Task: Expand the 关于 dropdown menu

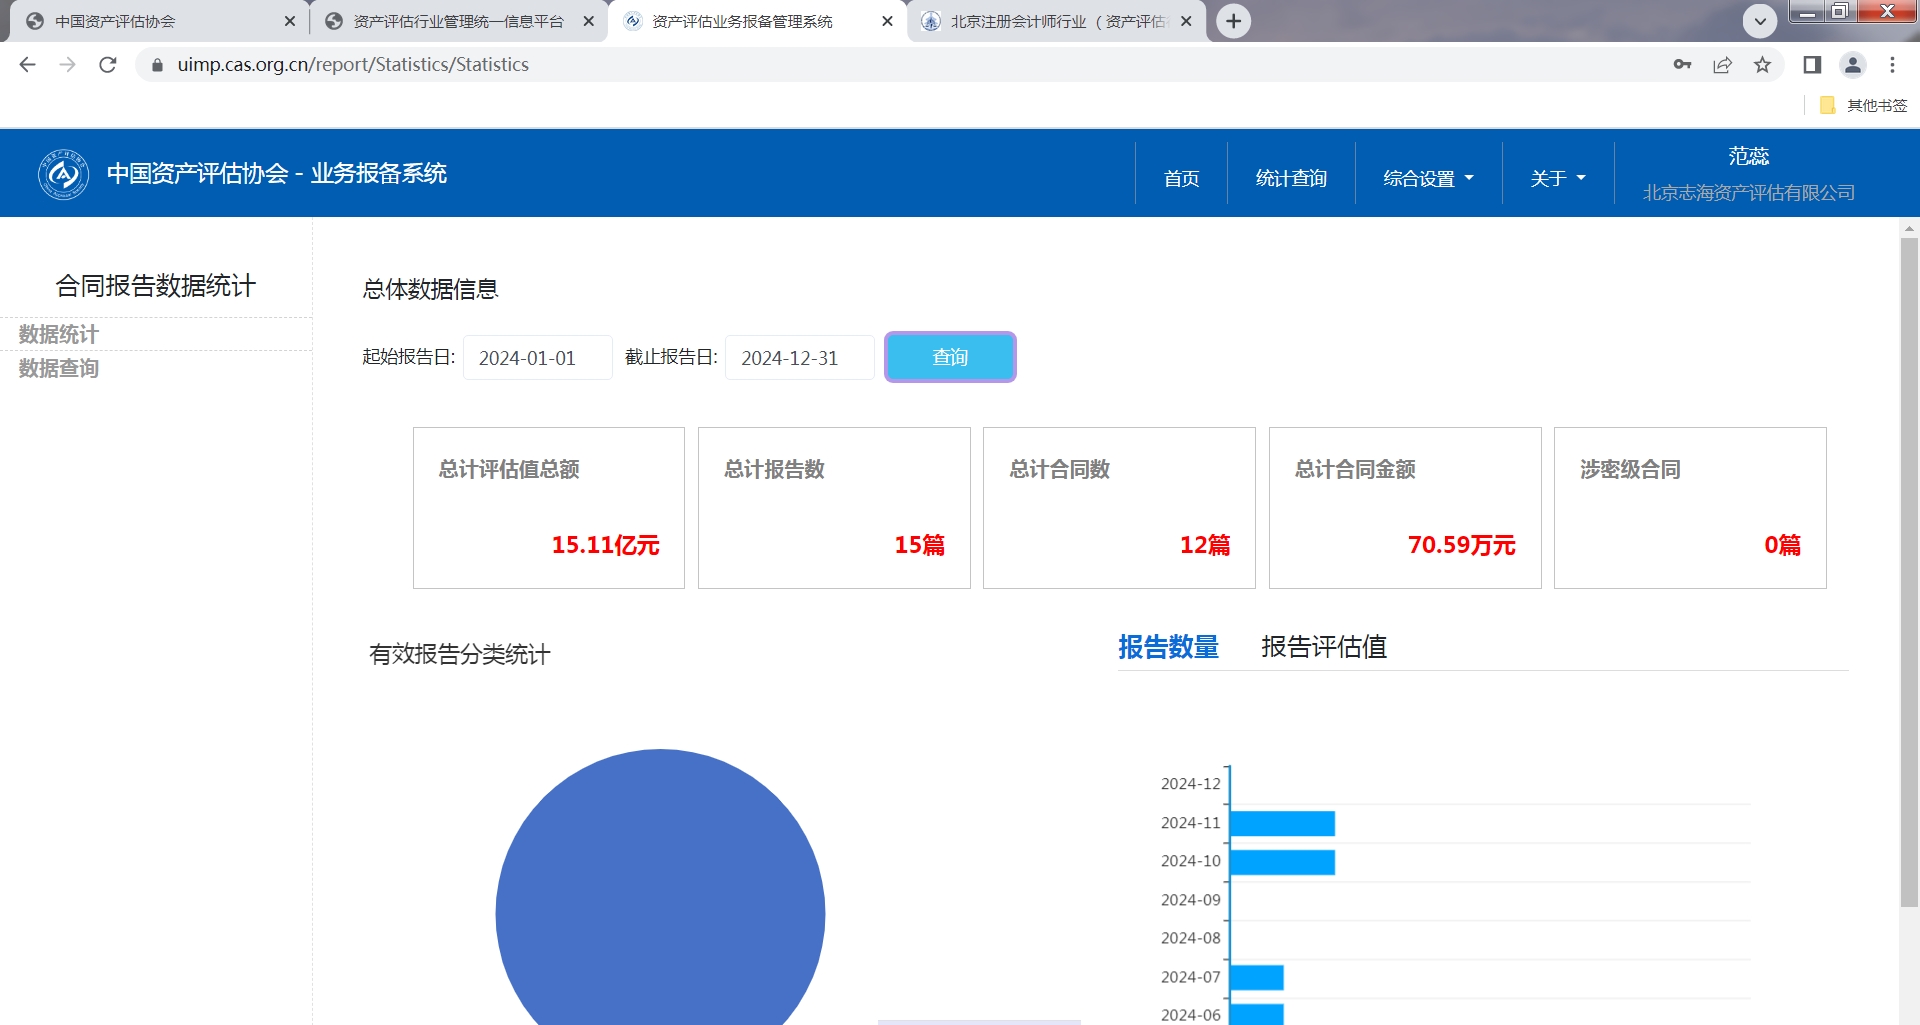Action: coord(1557,178)
